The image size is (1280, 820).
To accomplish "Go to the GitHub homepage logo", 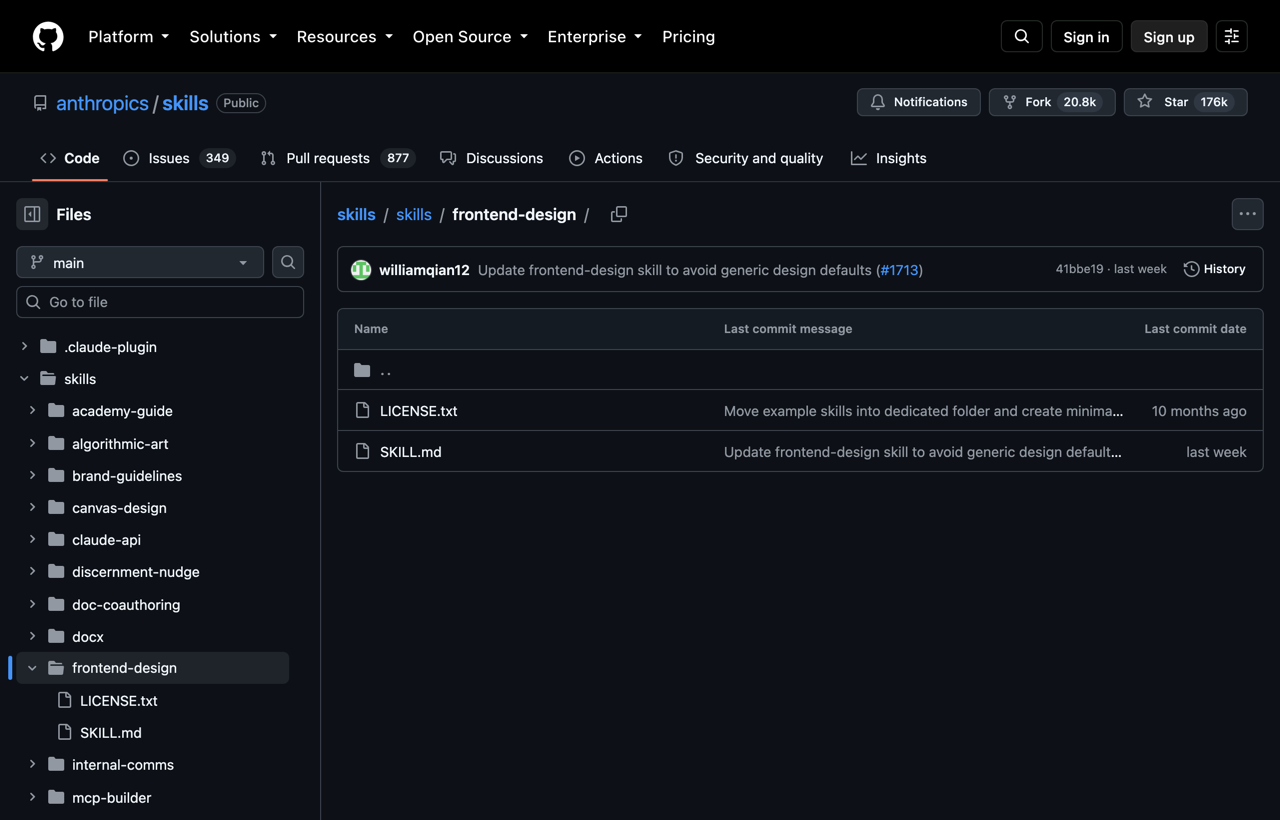I will pos(48,37).
